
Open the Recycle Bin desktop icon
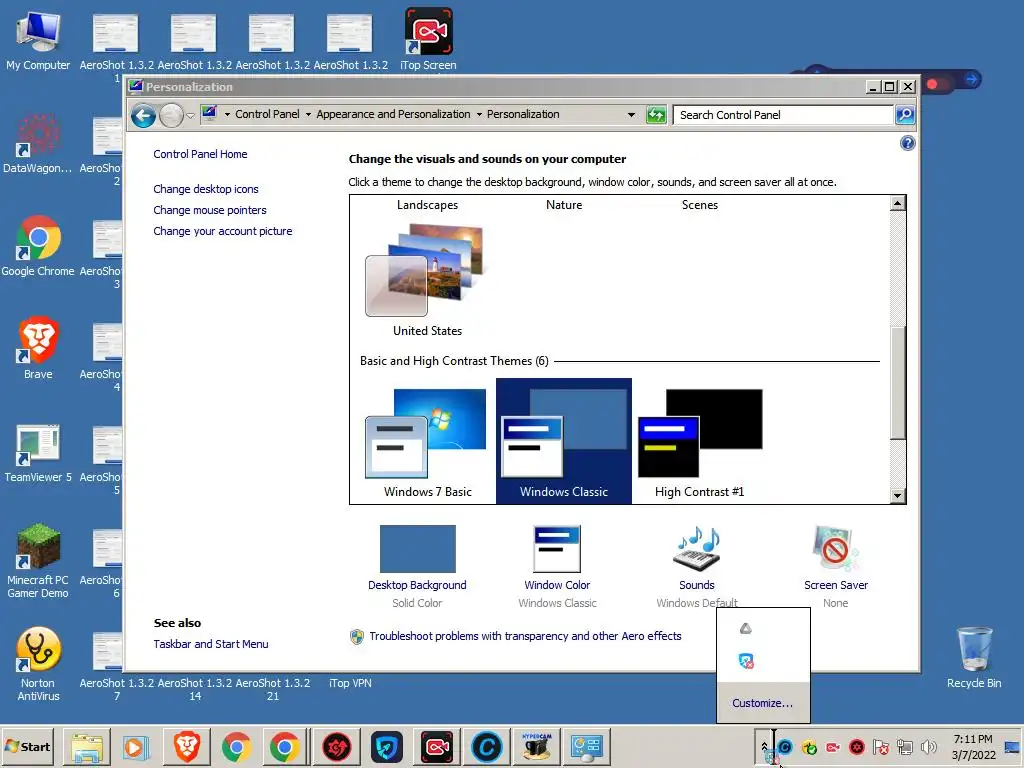[x=974, y=657]
